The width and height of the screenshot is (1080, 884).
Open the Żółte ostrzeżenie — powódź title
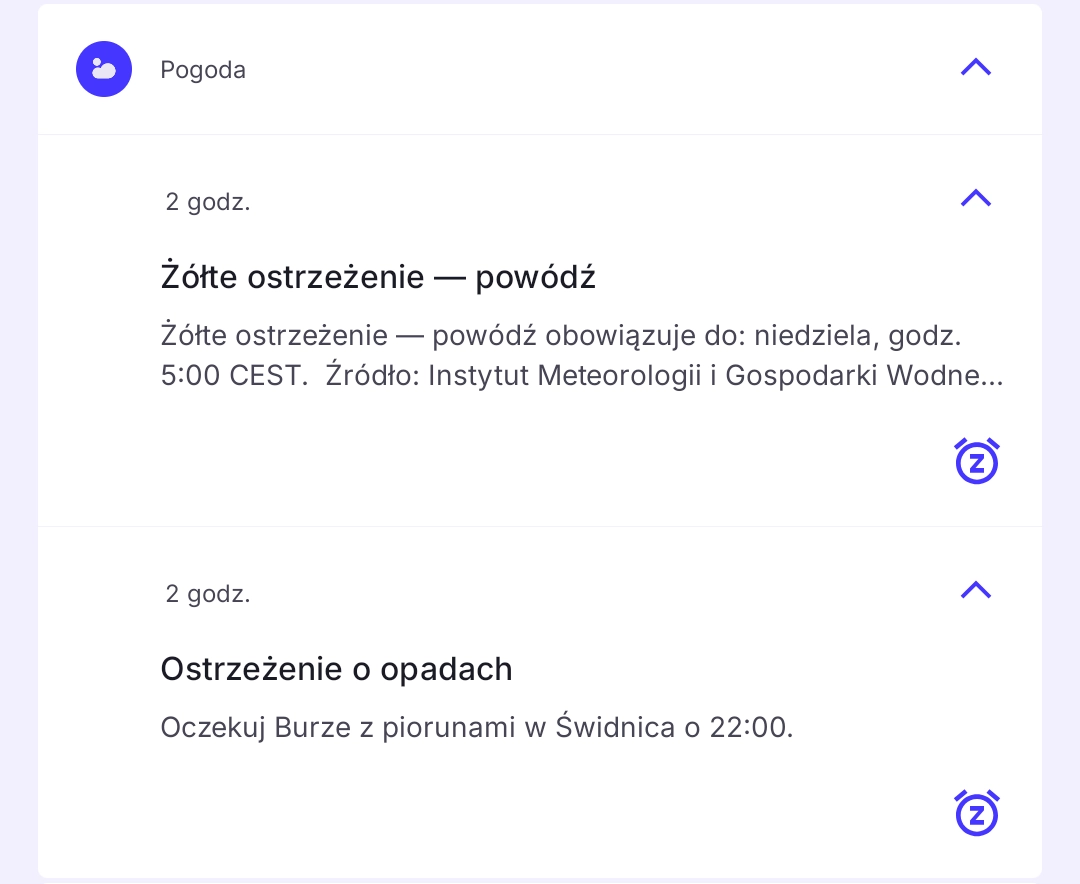(378, 277)
